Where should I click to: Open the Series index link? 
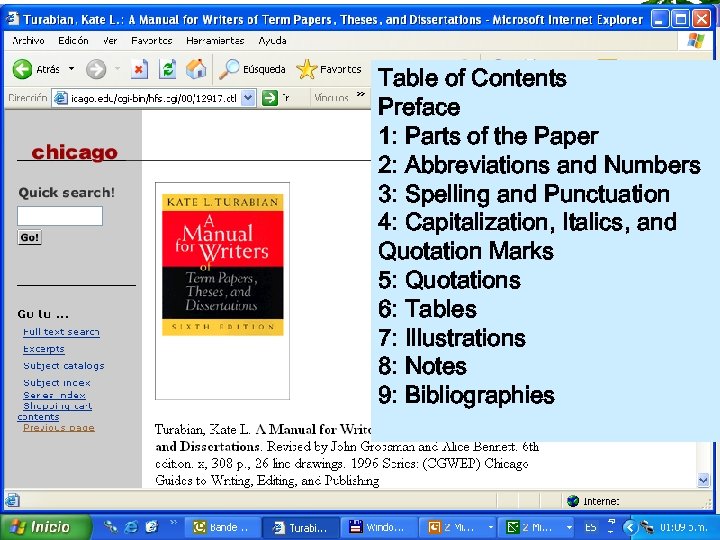54,395
